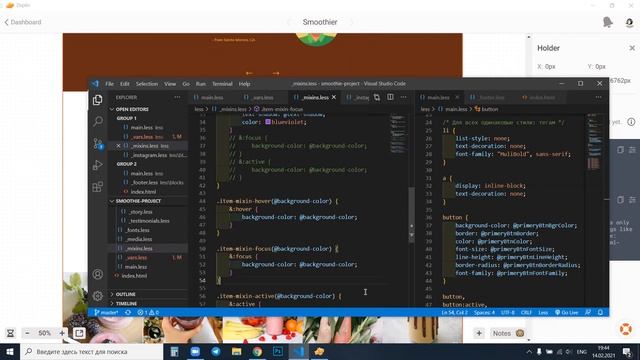Click the Windows taskbar search field
This screenshot has width=640, height=360.
tap(91, 351)
